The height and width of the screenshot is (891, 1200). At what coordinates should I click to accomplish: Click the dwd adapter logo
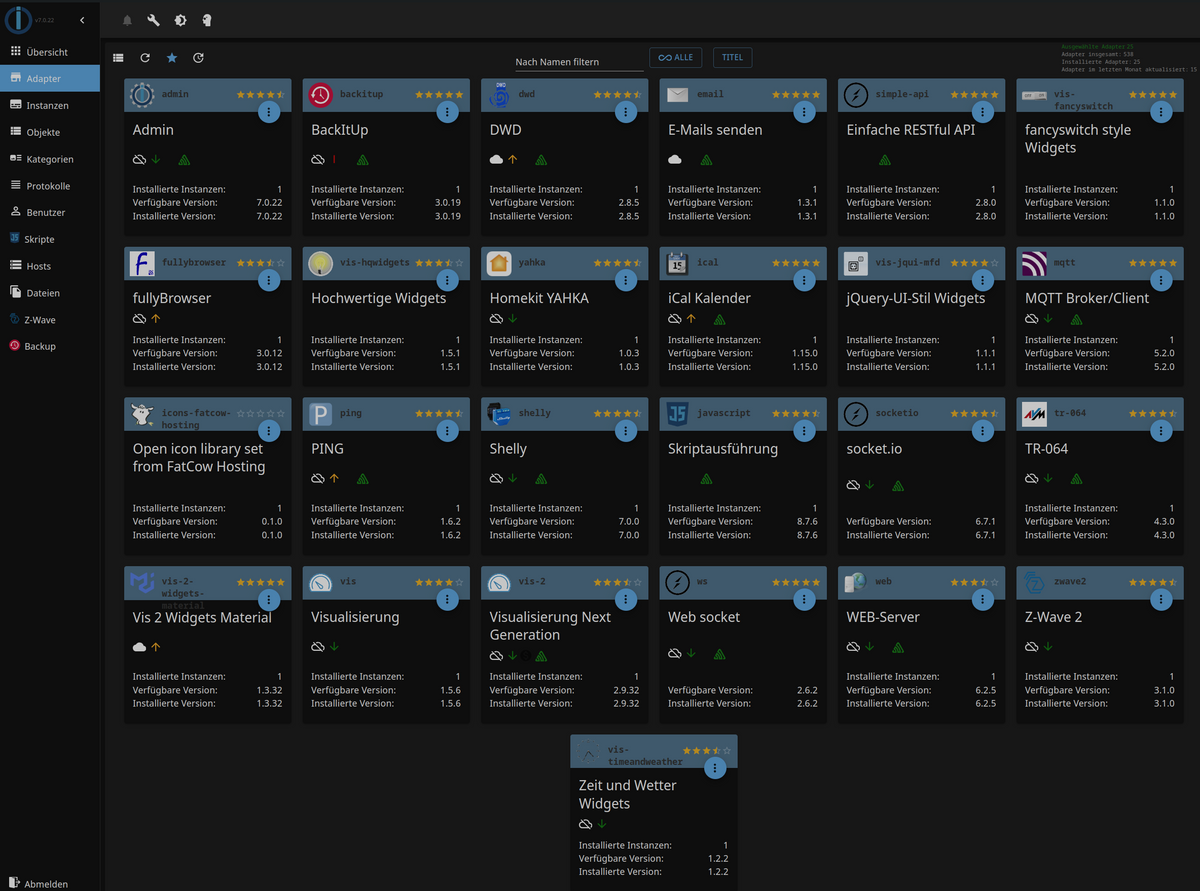point(499,95)
